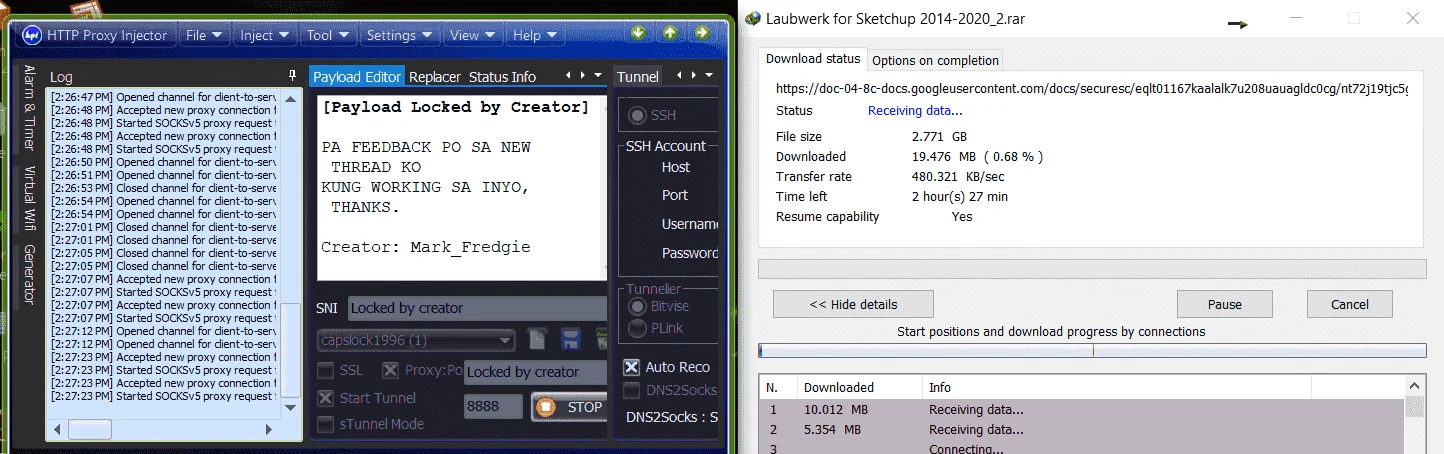Viewport: 1444px width, 454px height.
Task: Toggle the Auto Reconnect checkbox
Action: [x=632, y=367]
